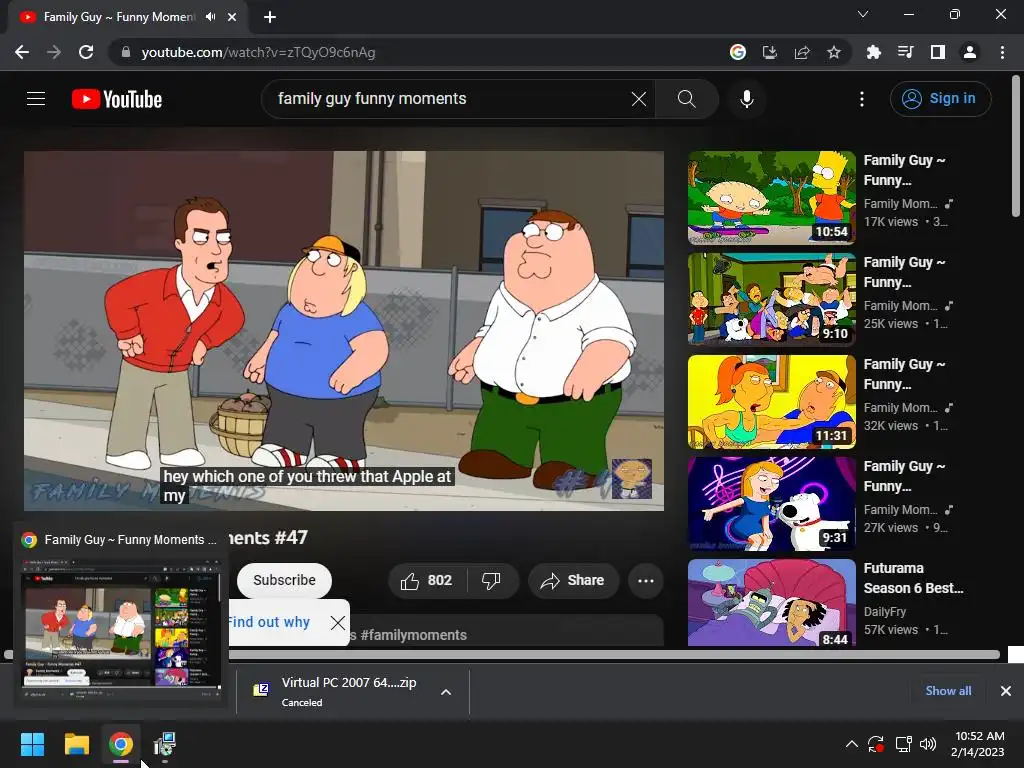Bookmark this tab with the star

tap(834, 52)
